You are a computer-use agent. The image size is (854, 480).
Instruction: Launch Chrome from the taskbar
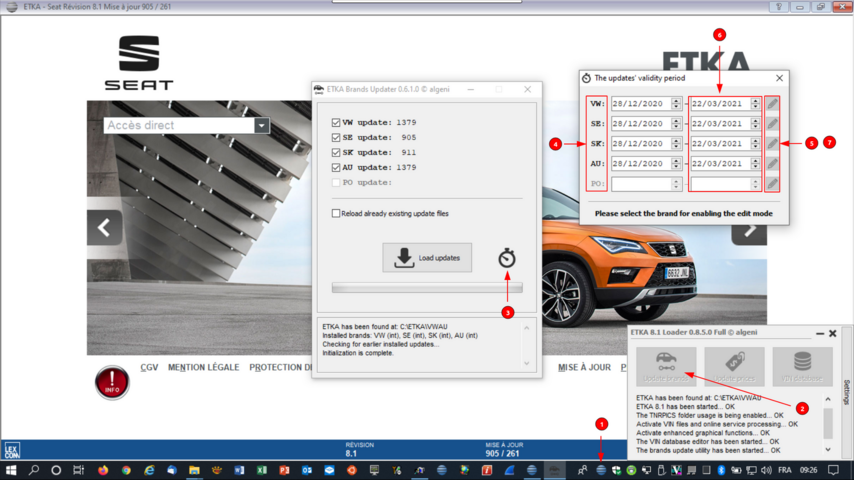(126, 470)
